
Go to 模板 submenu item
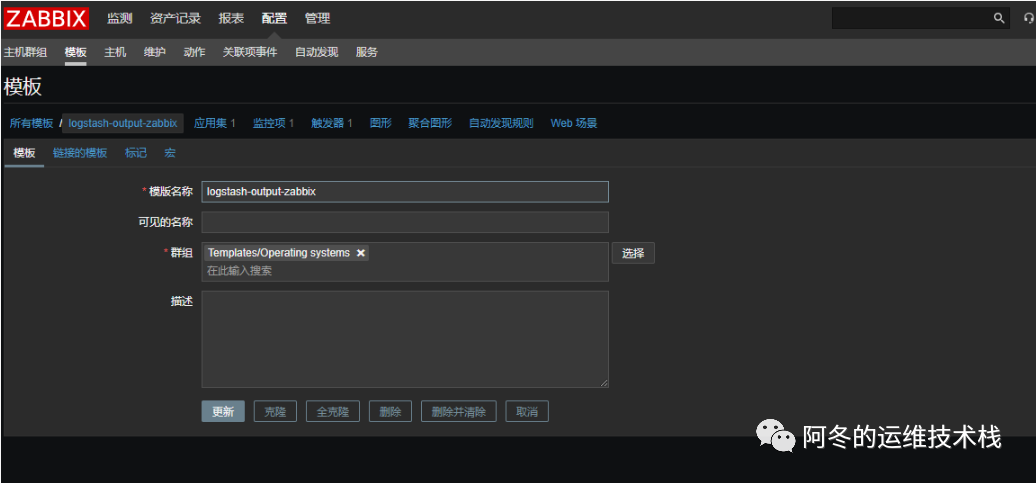coord(75,52)
